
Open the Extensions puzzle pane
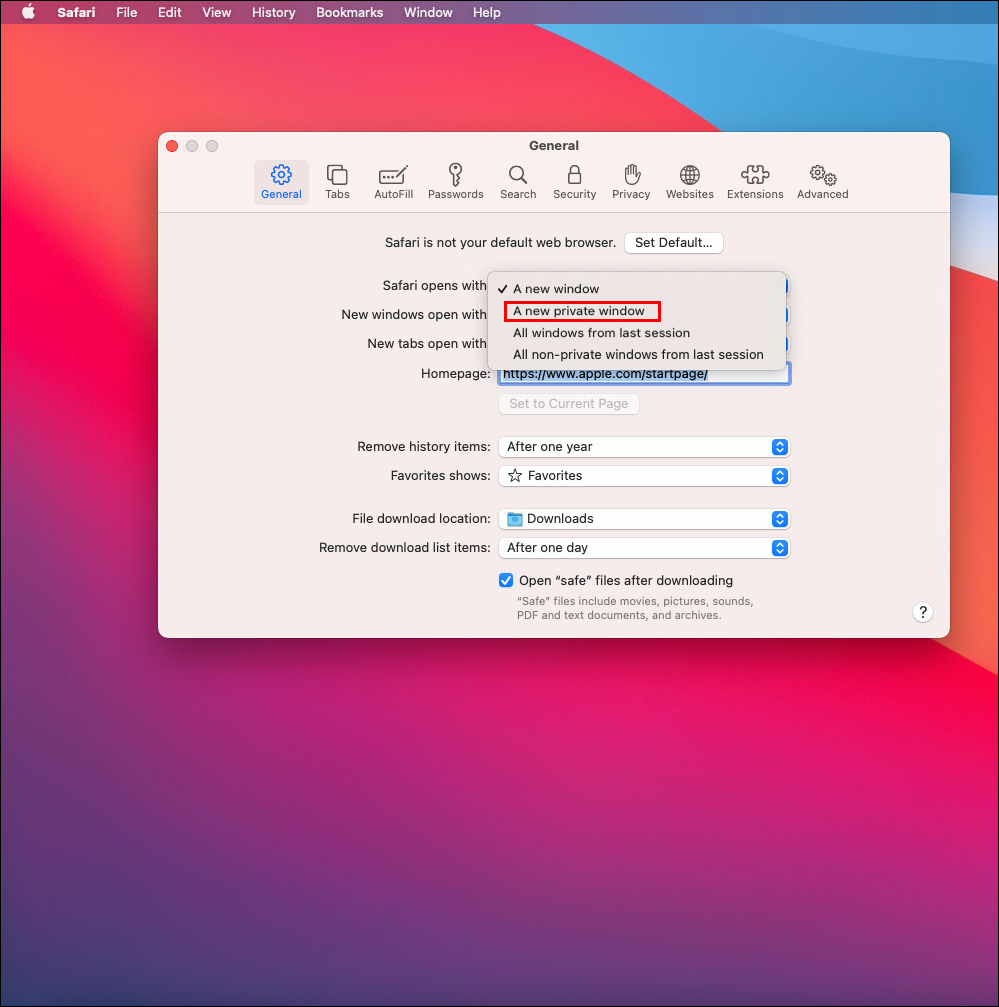(x=755, y=182)
